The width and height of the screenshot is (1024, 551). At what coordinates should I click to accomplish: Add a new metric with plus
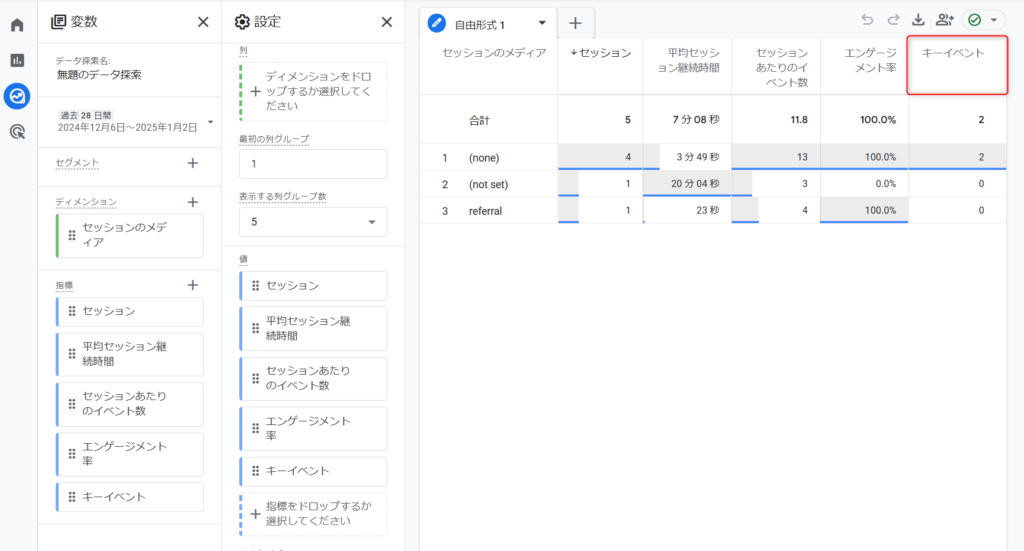click(193, 285)
